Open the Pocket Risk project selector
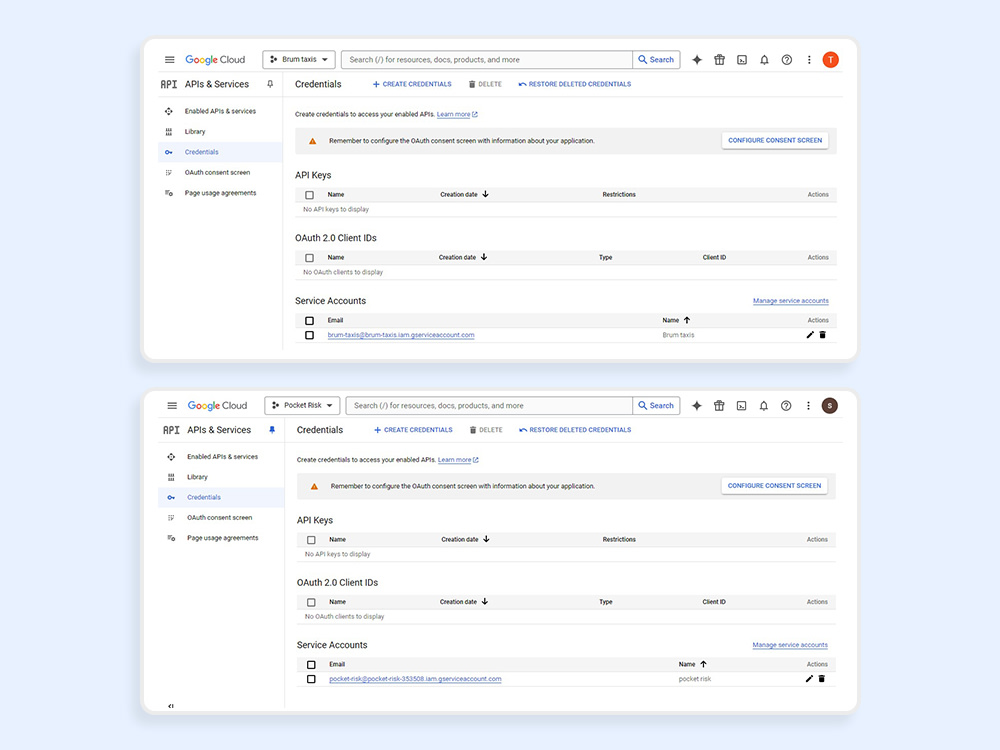Image resolution: width=1000 pixels, height=750 pixels. pyautogui.click(x=302, y=406)
